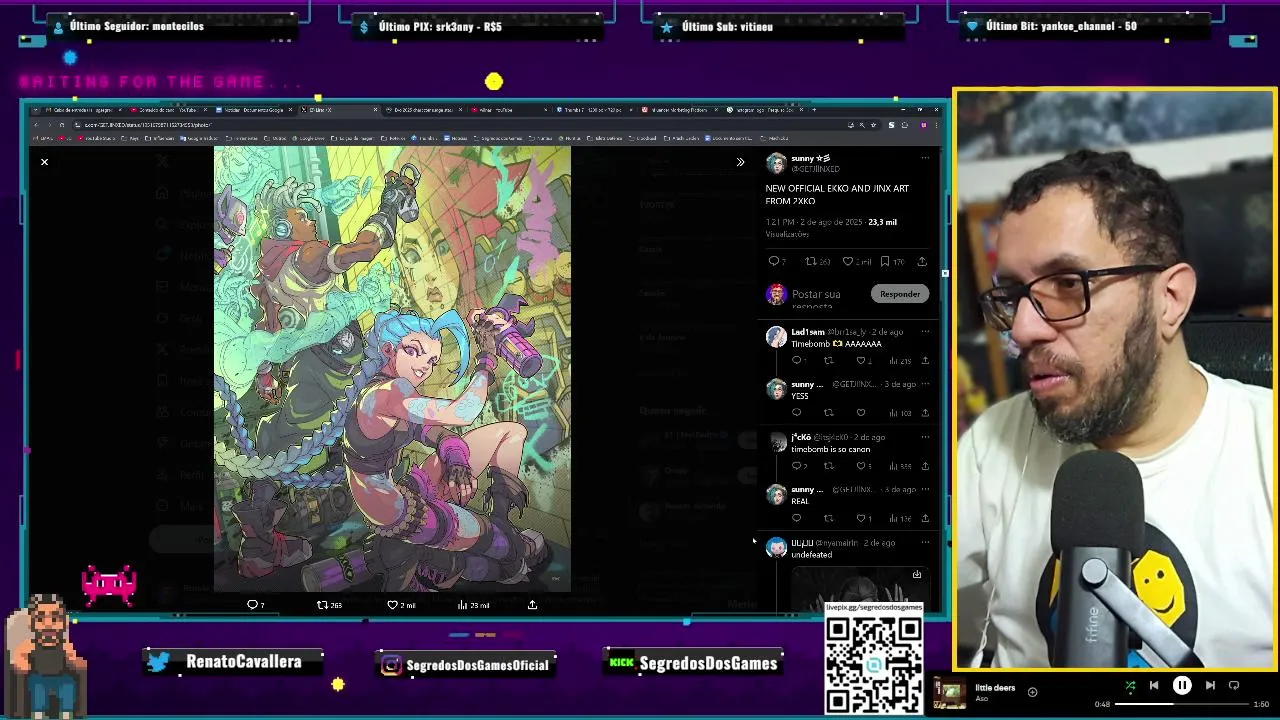Repost the main tweet showing 263 reposts
The width and height of the screenshot is (1280, 720).
811,261
